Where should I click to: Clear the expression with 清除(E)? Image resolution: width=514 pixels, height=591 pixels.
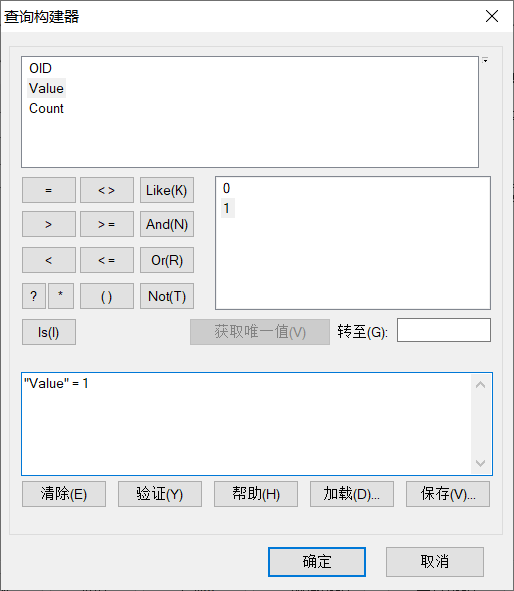[64, 494]
